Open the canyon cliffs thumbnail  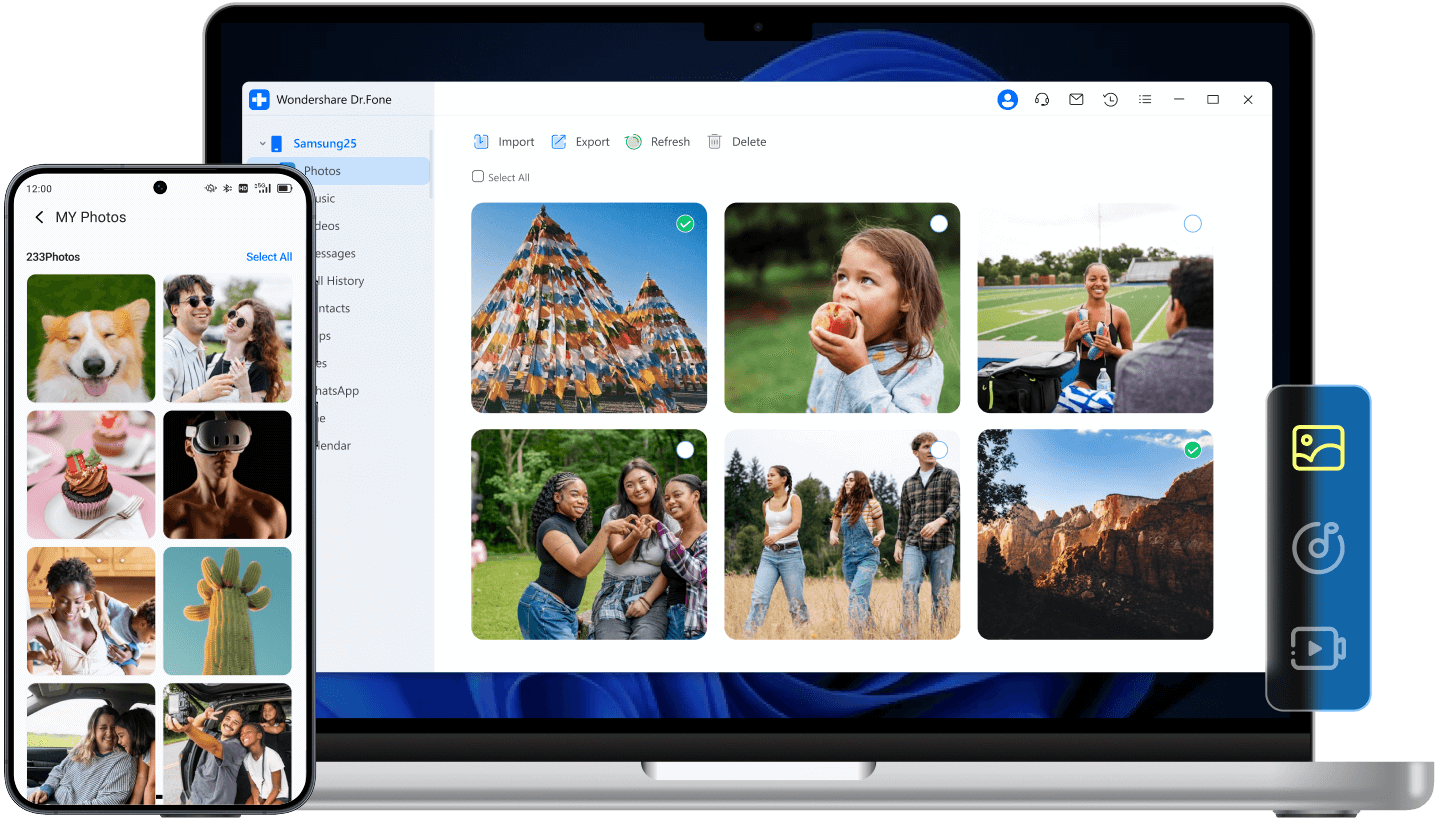[1095, 535]
